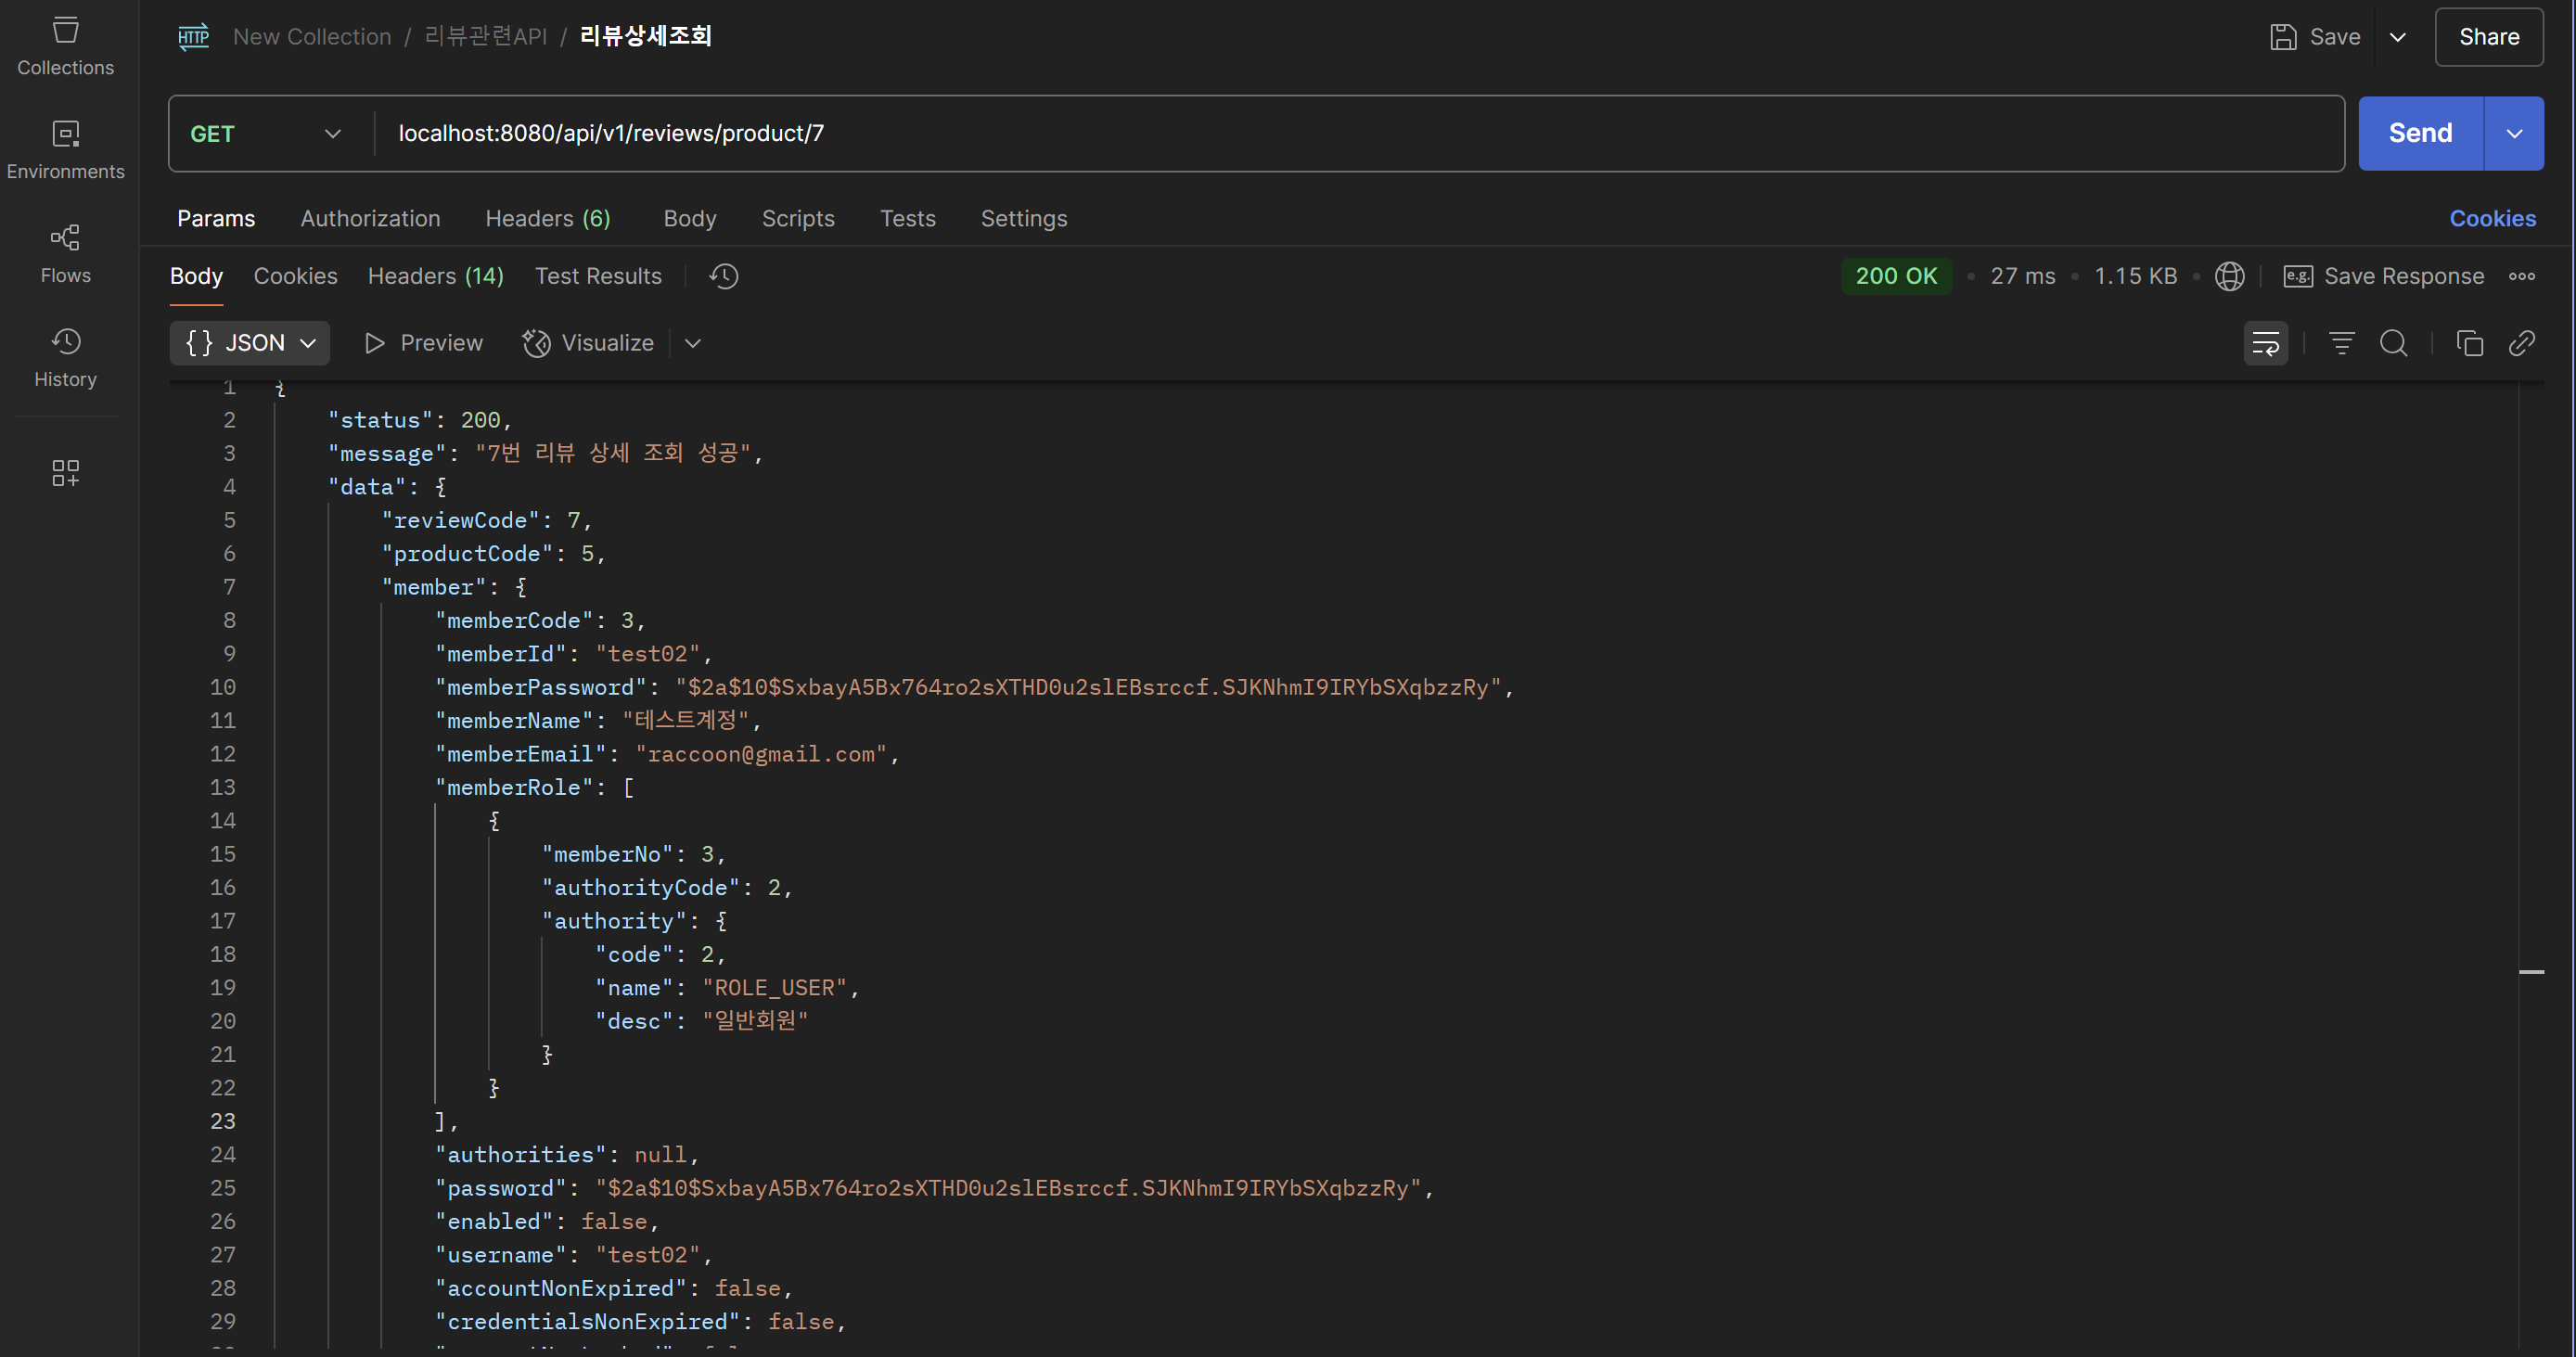Open the Collections sidebar panel
The width and height of the screenshot is (2576, 1357).
click(x=65, y=45)
